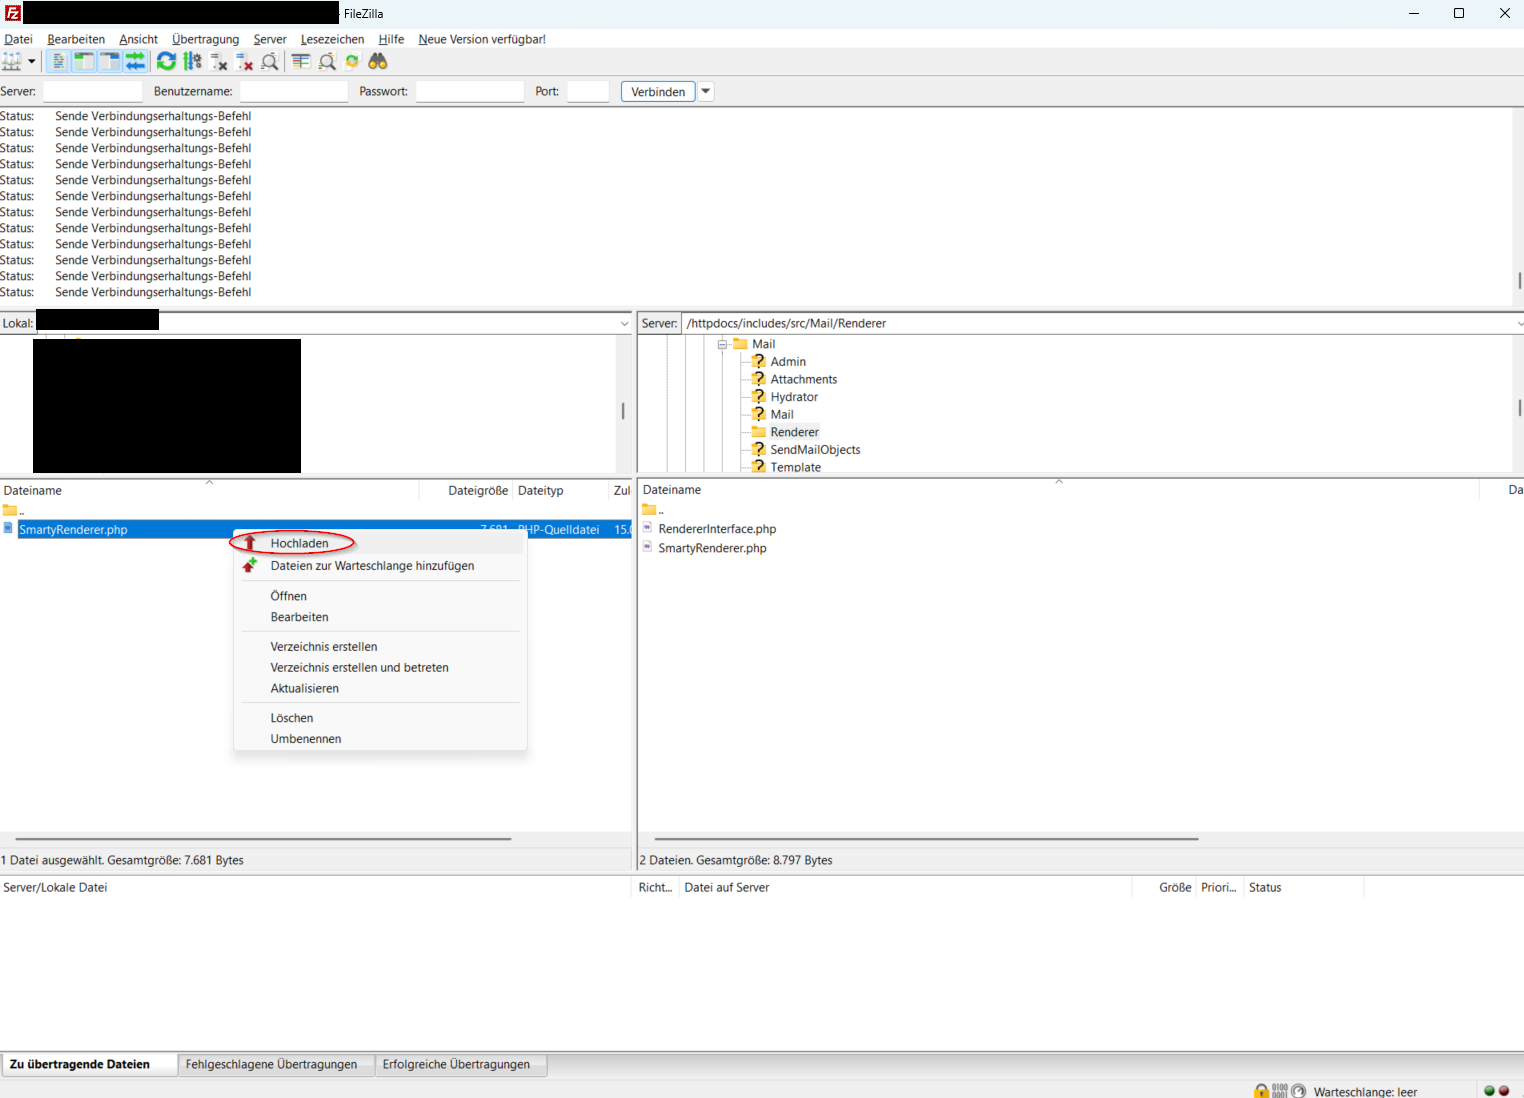The image size is (1524, 1098).
Task: Expand the local path dropdown
Action: [624, 324]
